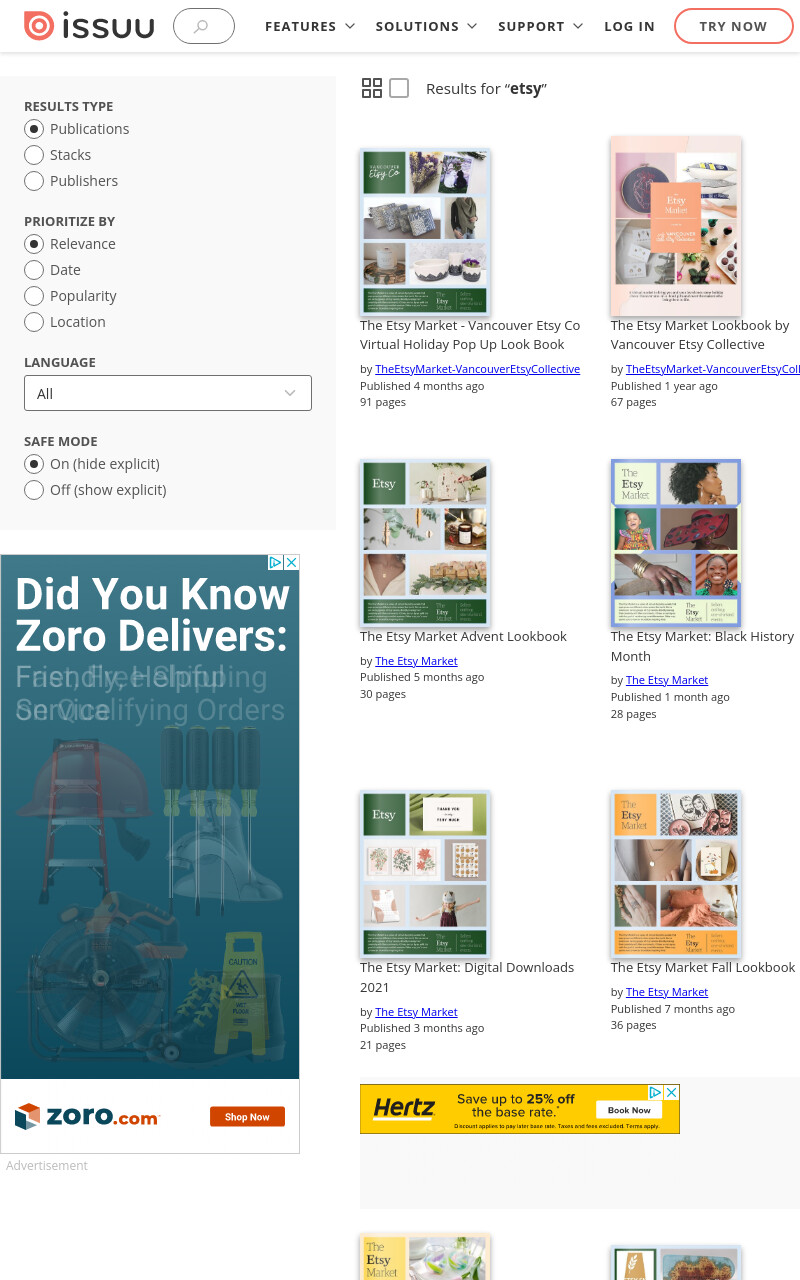800x1280 pixels.
Task: Expand the Solutions menu
Action: 427,26
